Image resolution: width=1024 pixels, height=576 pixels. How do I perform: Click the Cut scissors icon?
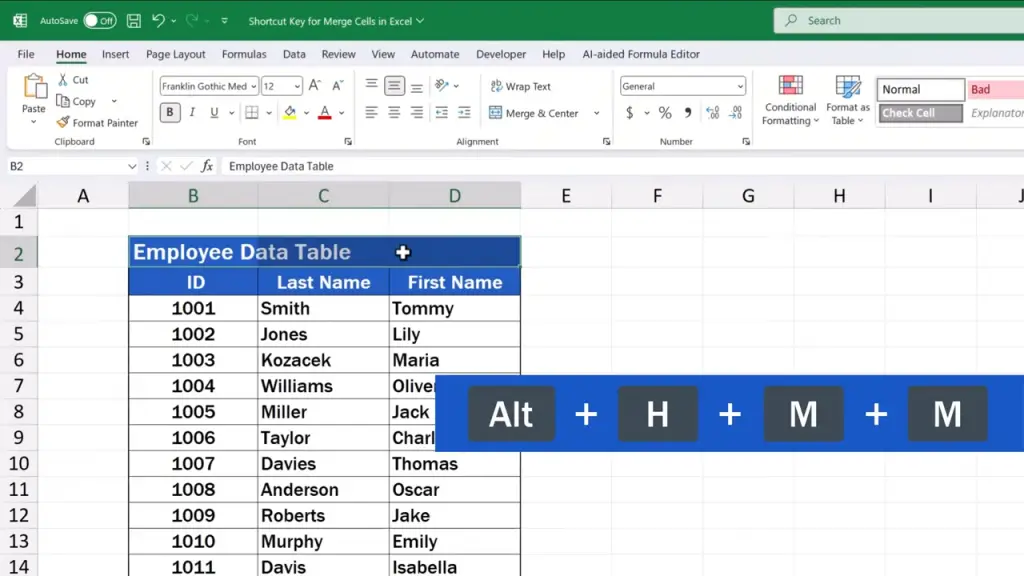click(63, 80)
